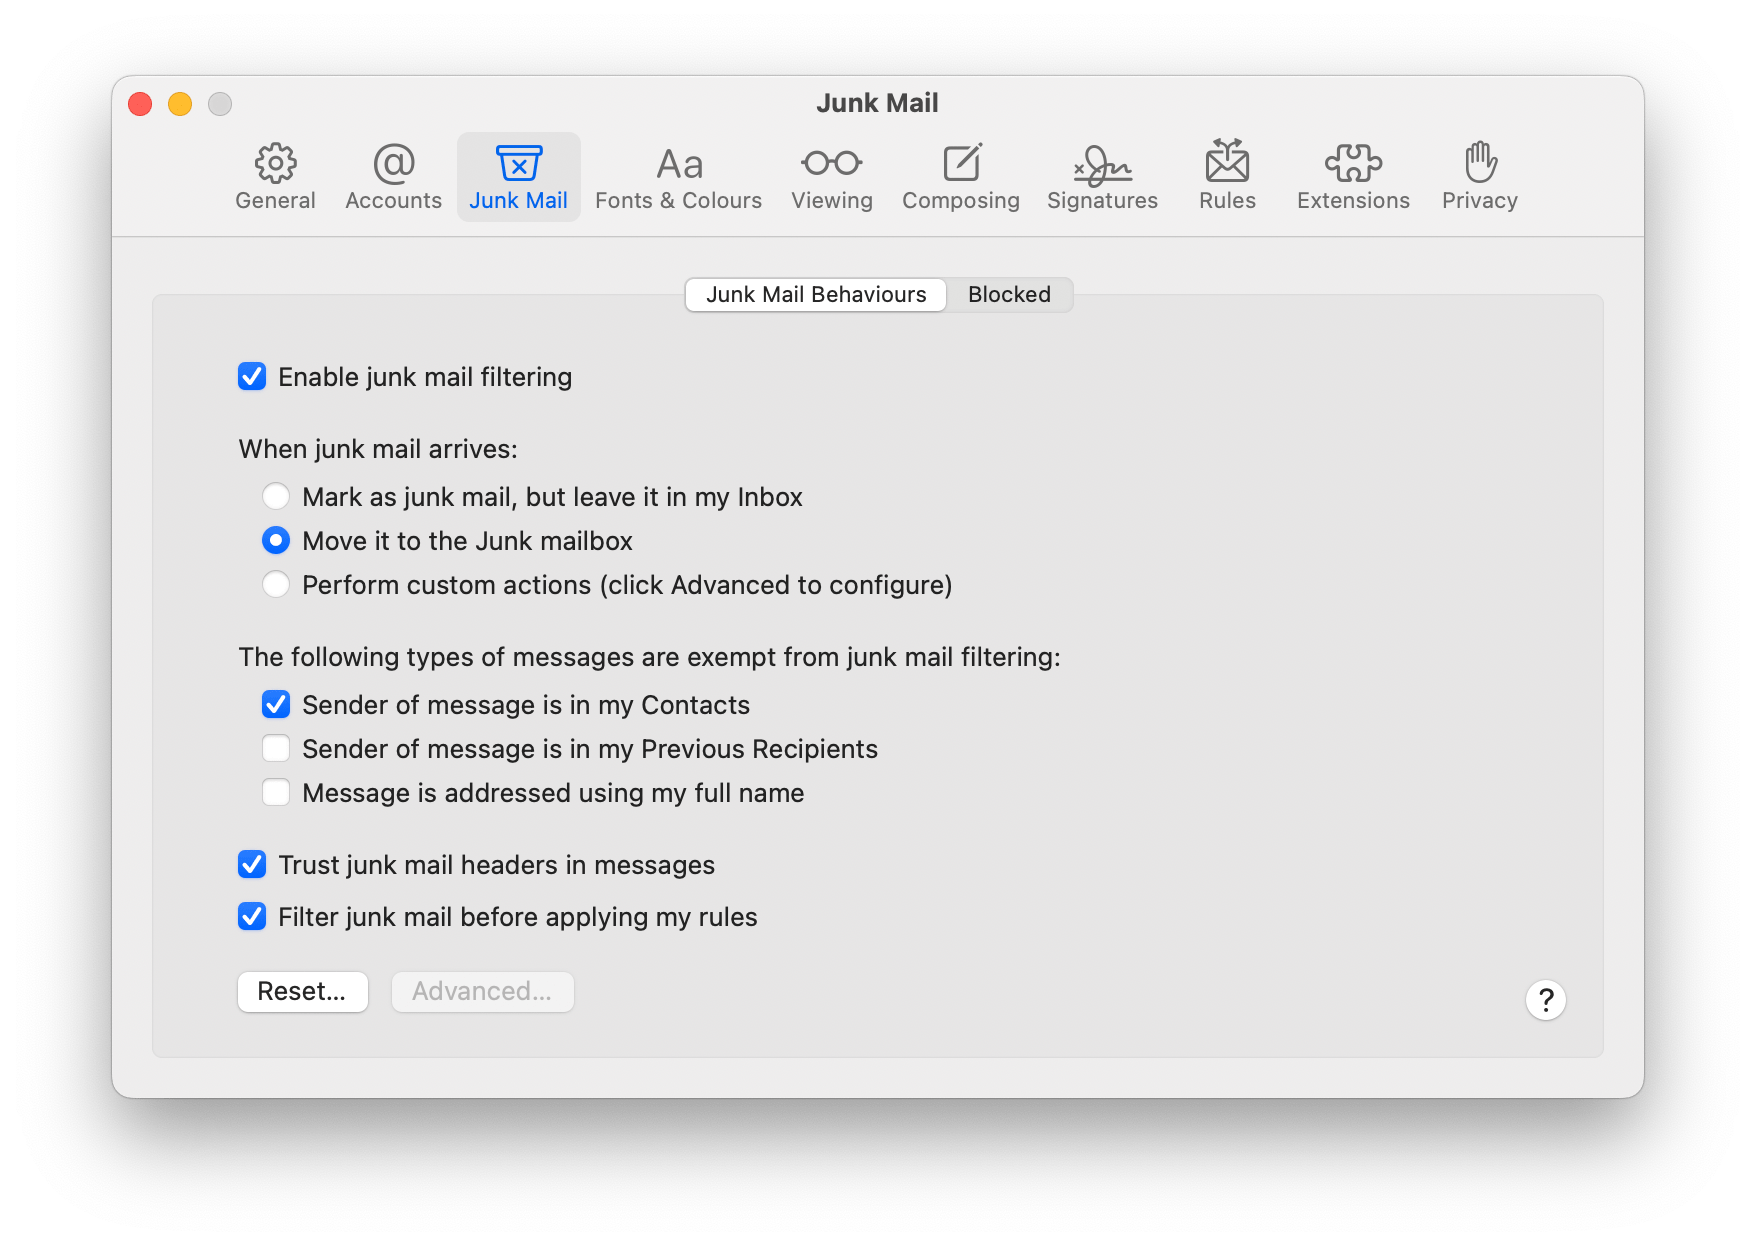Switch to Viewing preferences
This screenshot has height=1246, width=1756.
(831, 176)
